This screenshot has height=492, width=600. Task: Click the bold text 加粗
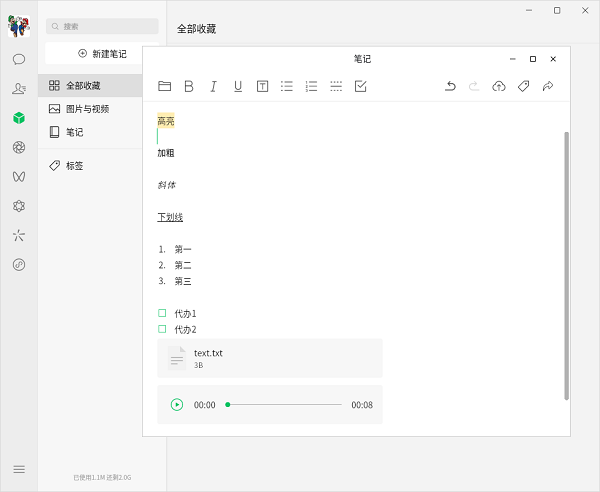(x=166, y=153)
